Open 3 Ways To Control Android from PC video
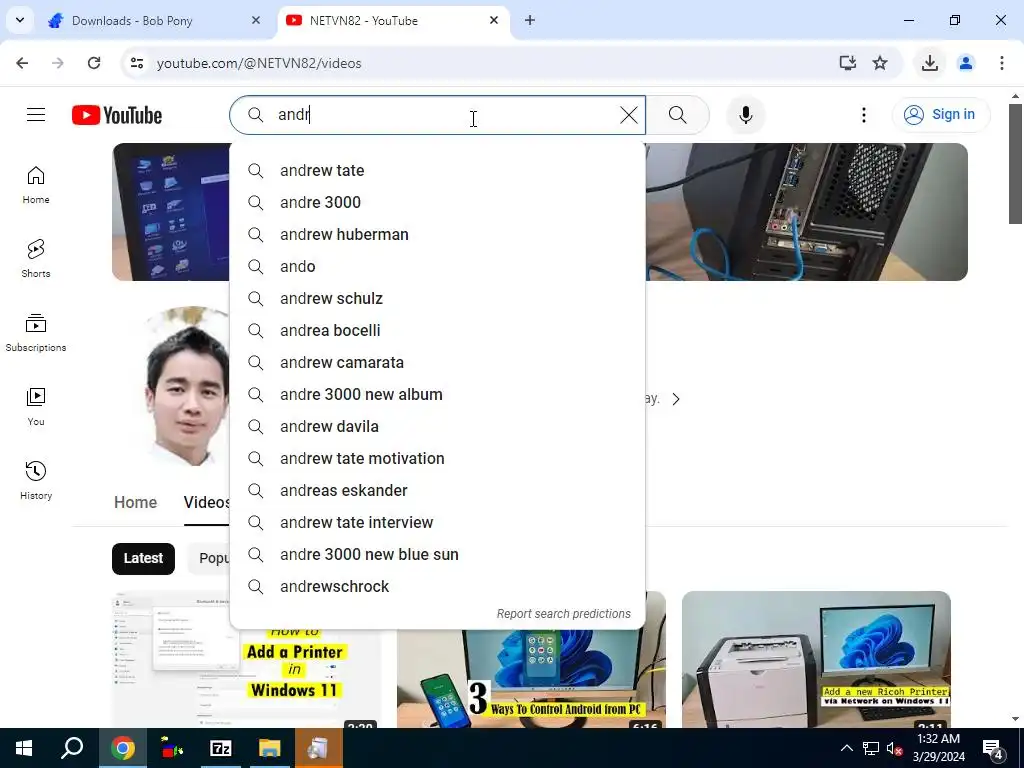This screenshot has width=1024, height=768. pyautogui.click(x=531, y=679)
